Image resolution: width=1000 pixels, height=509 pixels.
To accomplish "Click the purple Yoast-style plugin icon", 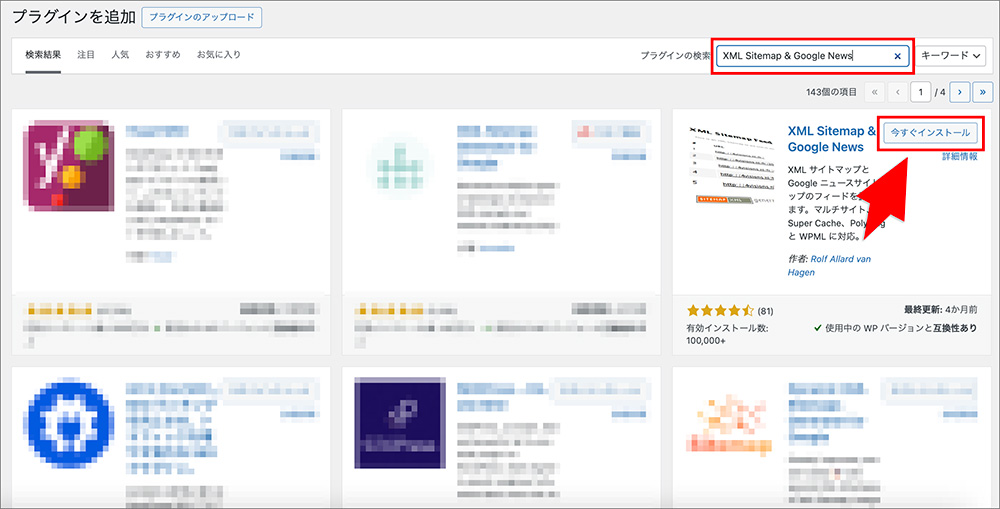I will click(x=69, y=166).
